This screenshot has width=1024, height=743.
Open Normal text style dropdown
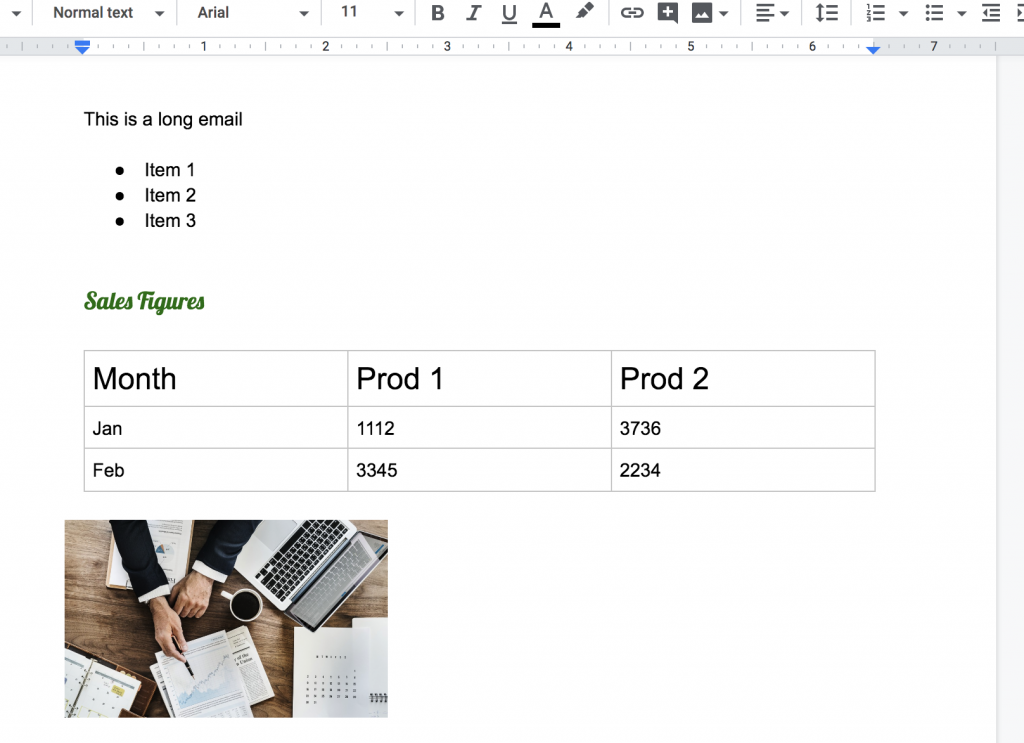(108, 13)
